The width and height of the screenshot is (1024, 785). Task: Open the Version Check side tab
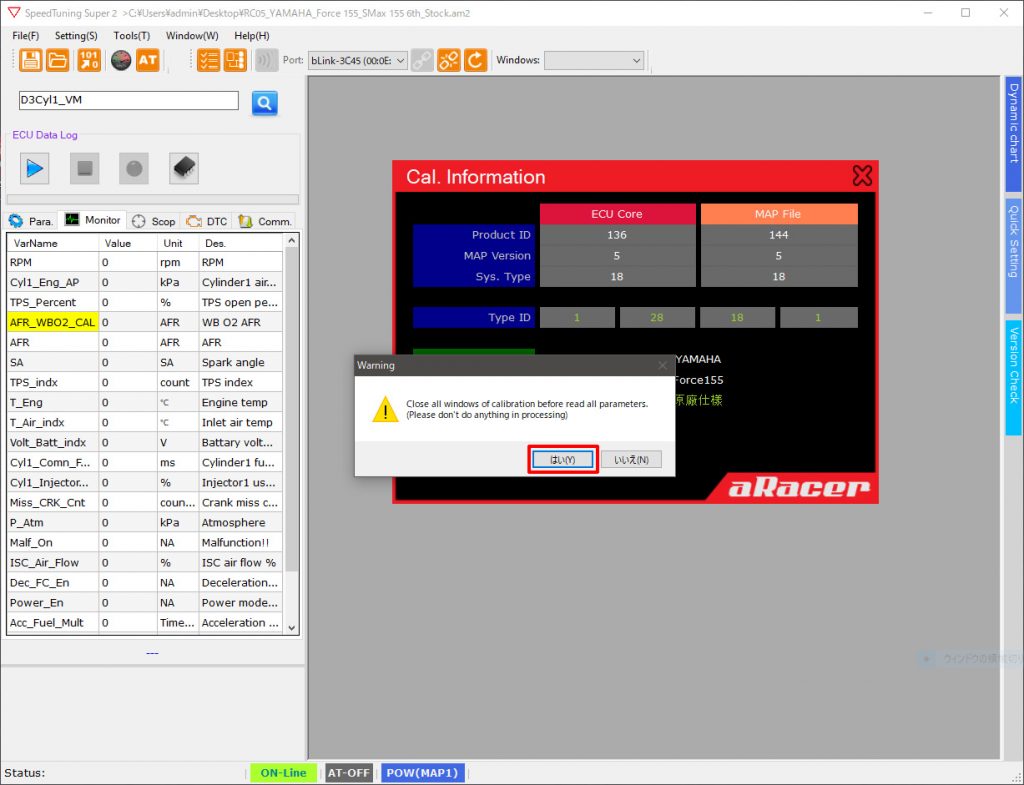click(x=1014, y=377)
